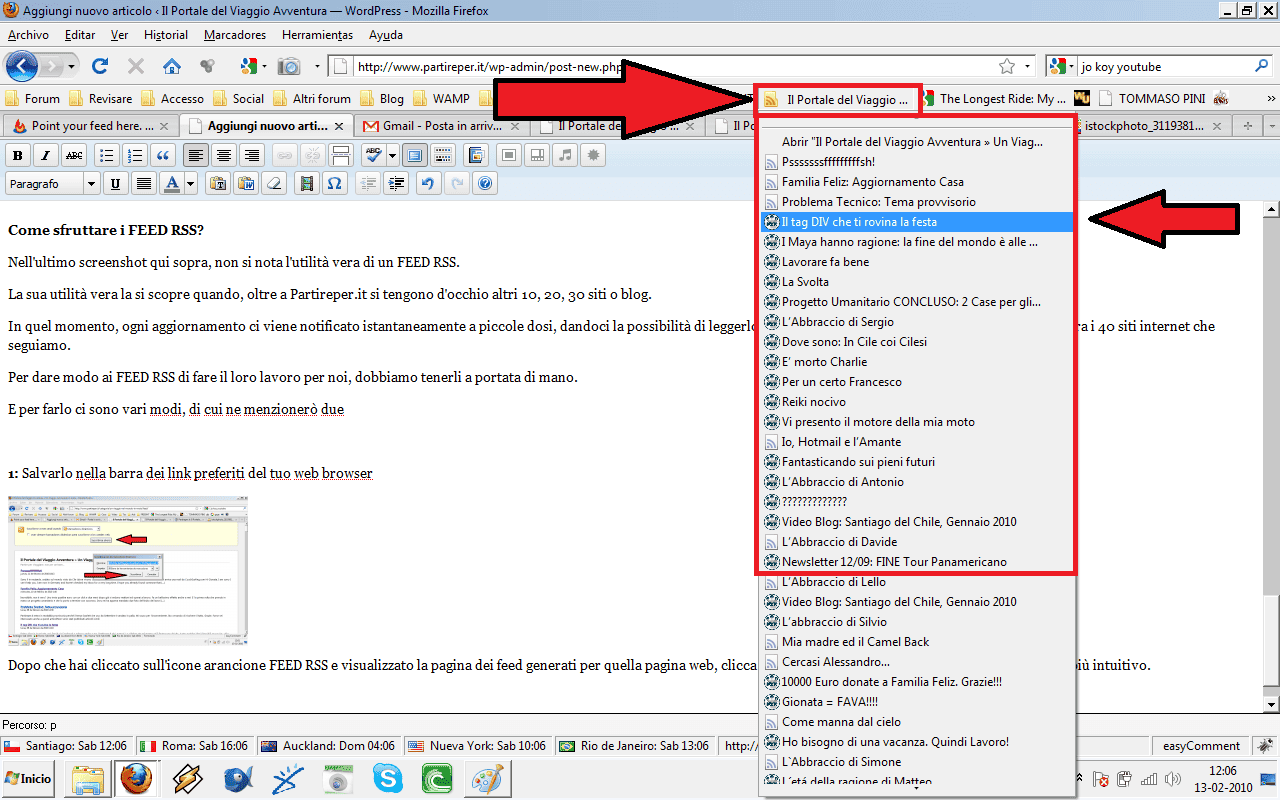This screenshot has width=1280, height=800.
Task: Open the back/forward history dropdown arrow
Action: coord(70,67)
